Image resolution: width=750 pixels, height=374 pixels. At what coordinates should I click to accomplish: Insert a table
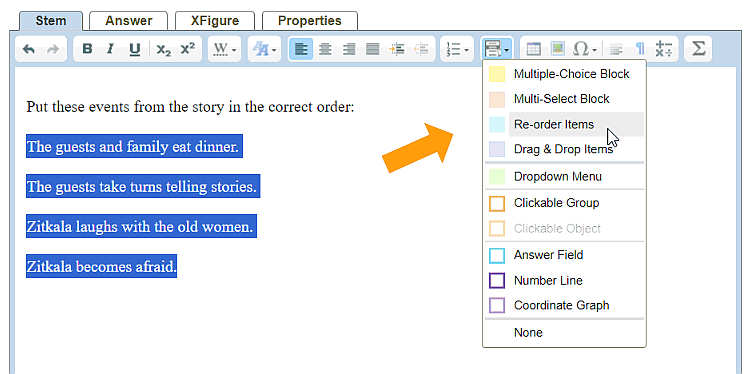pyautogui.click(x=533, y=49)
